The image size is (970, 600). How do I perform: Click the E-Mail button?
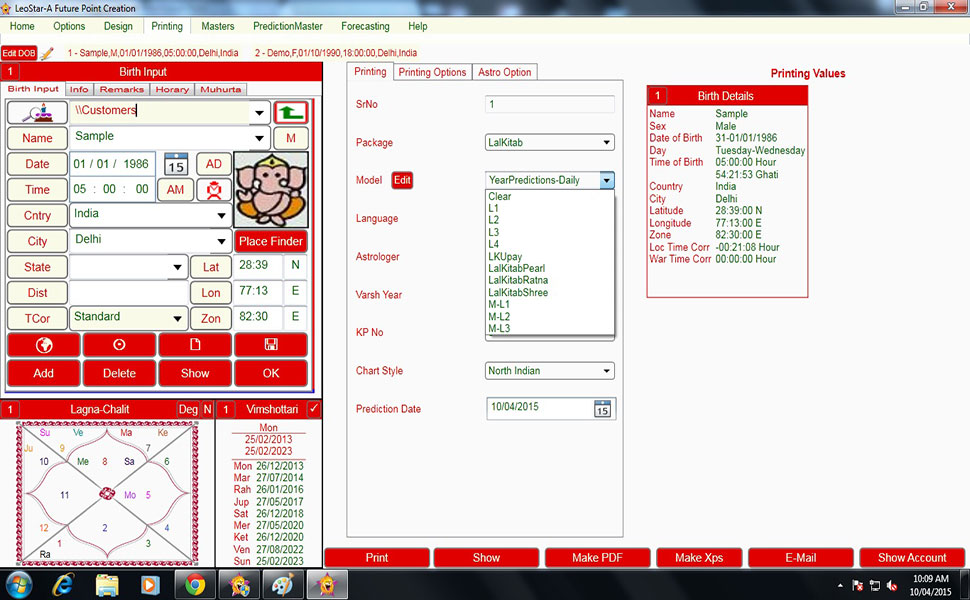pos(800,558)
